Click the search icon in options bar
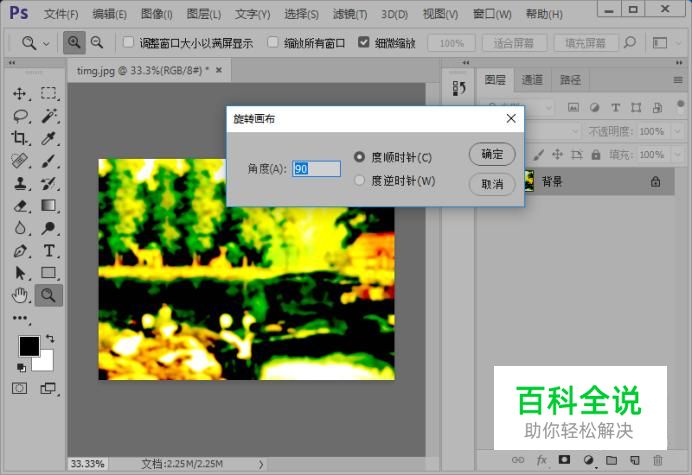692x475 pixels. 630,43
